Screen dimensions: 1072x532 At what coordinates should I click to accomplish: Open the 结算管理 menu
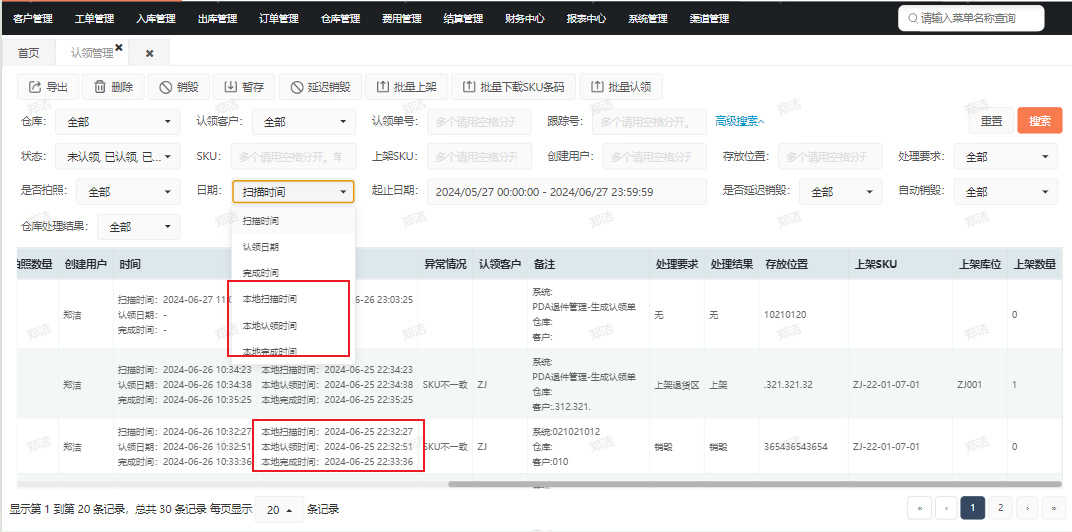coord(464,18)
